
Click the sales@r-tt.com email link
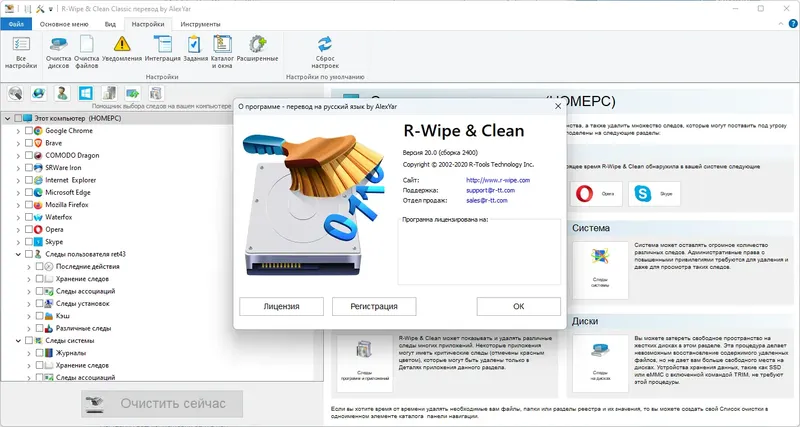tap(487, 200)
